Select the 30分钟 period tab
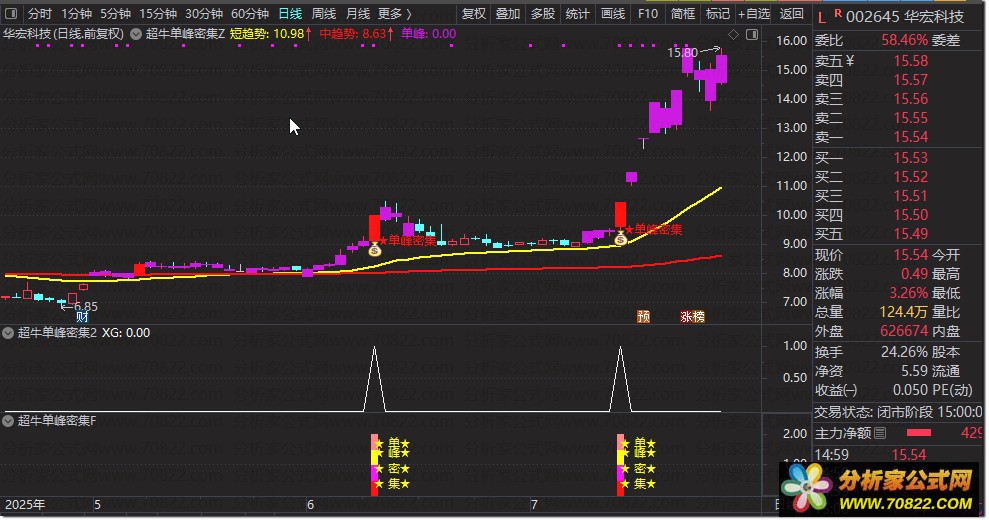This screenshot has width=989, height=520. click(x=204, y=13)
